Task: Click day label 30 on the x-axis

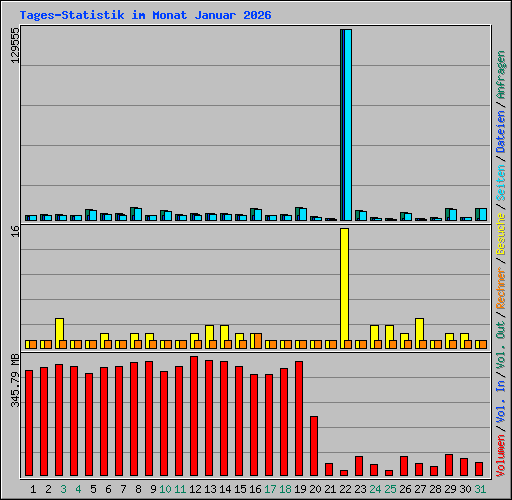Action: coord(465,489)
